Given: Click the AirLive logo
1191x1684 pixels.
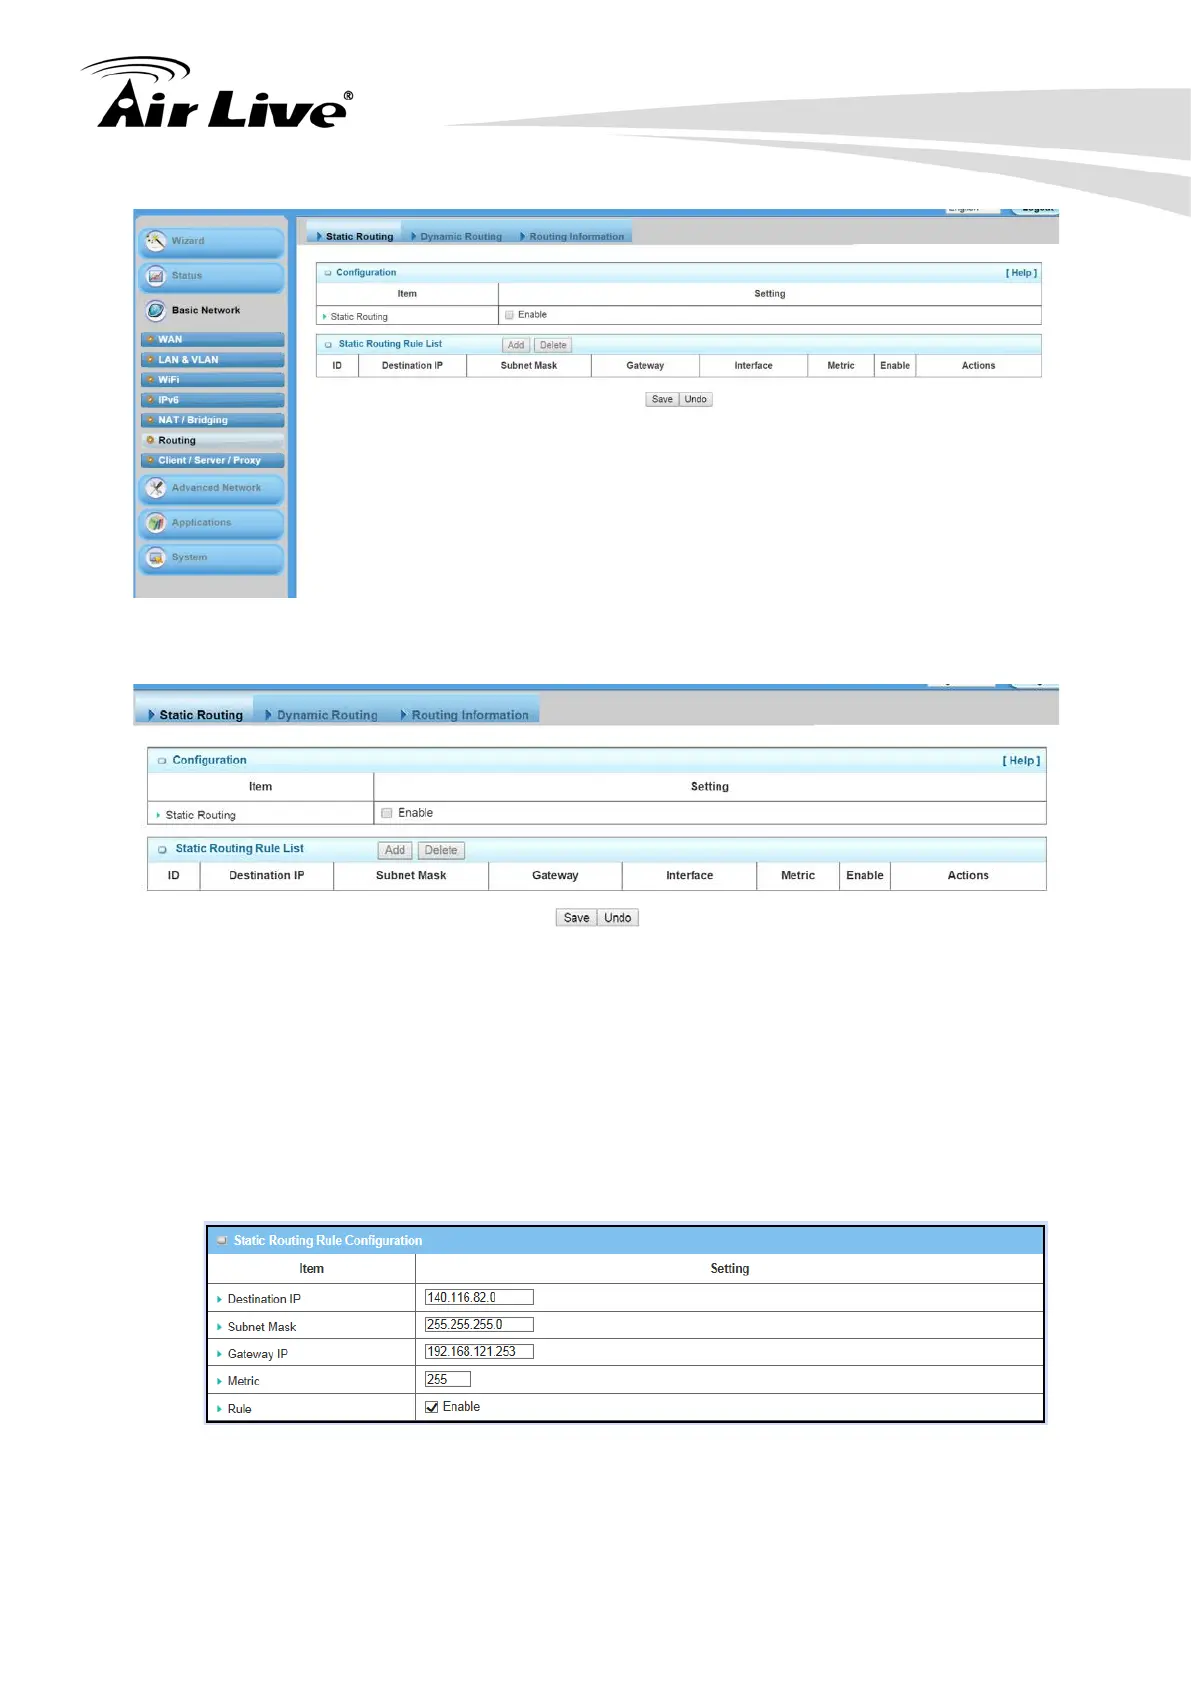Looking at the screenshot, I should (218, 95).
